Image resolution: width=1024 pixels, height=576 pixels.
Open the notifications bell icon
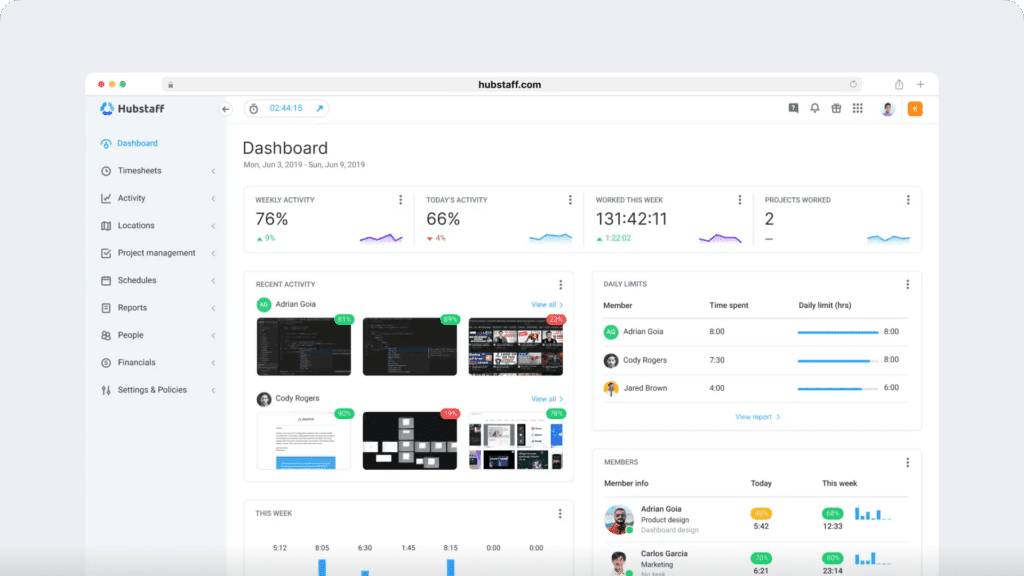pos(814,107)
